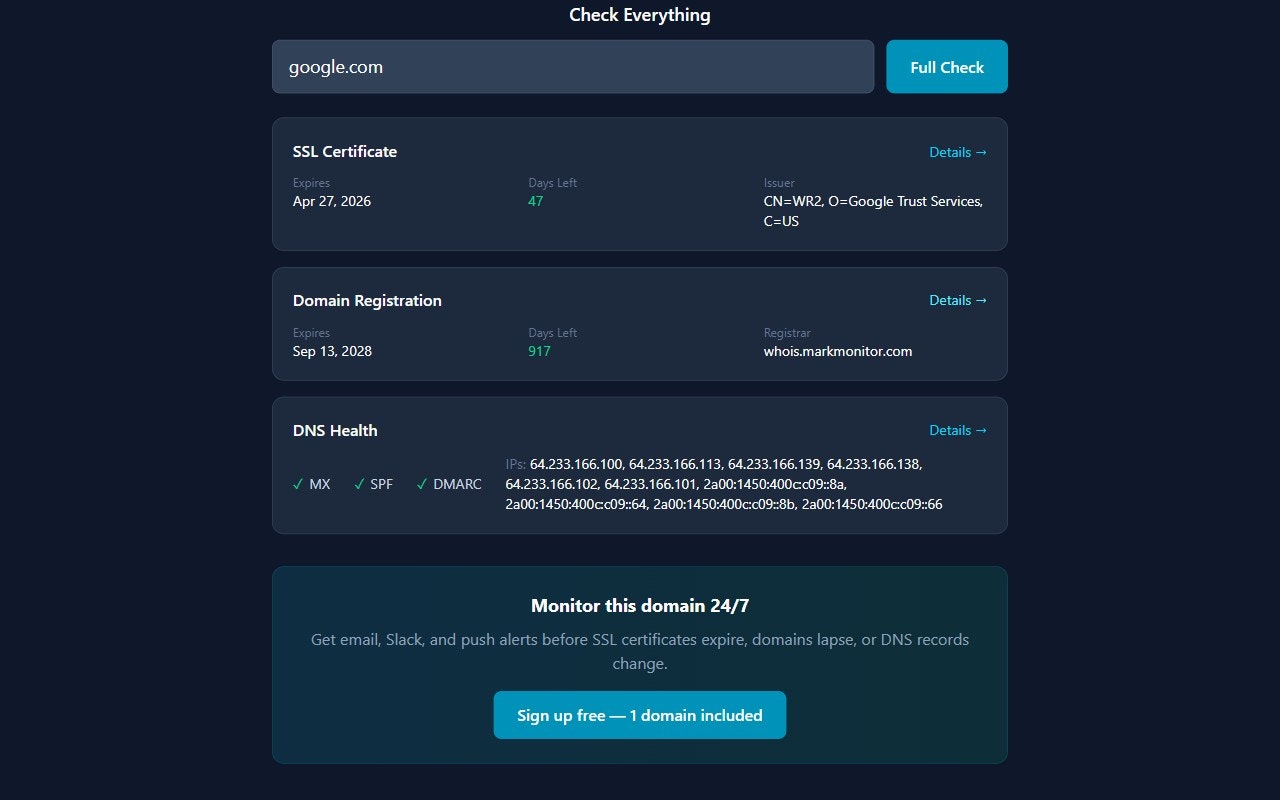
Task: Click the Domain Registration card title
Action: [367, 301]
